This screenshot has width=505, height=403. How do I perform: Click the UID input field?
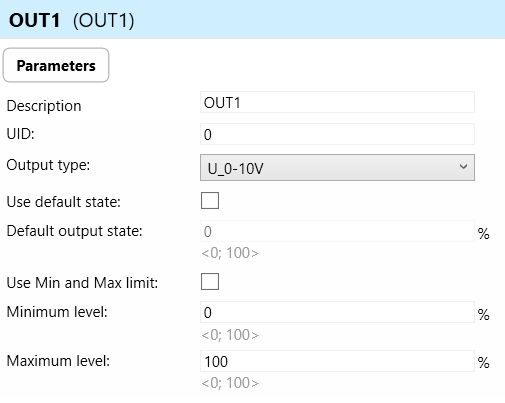tap(337, 134)
